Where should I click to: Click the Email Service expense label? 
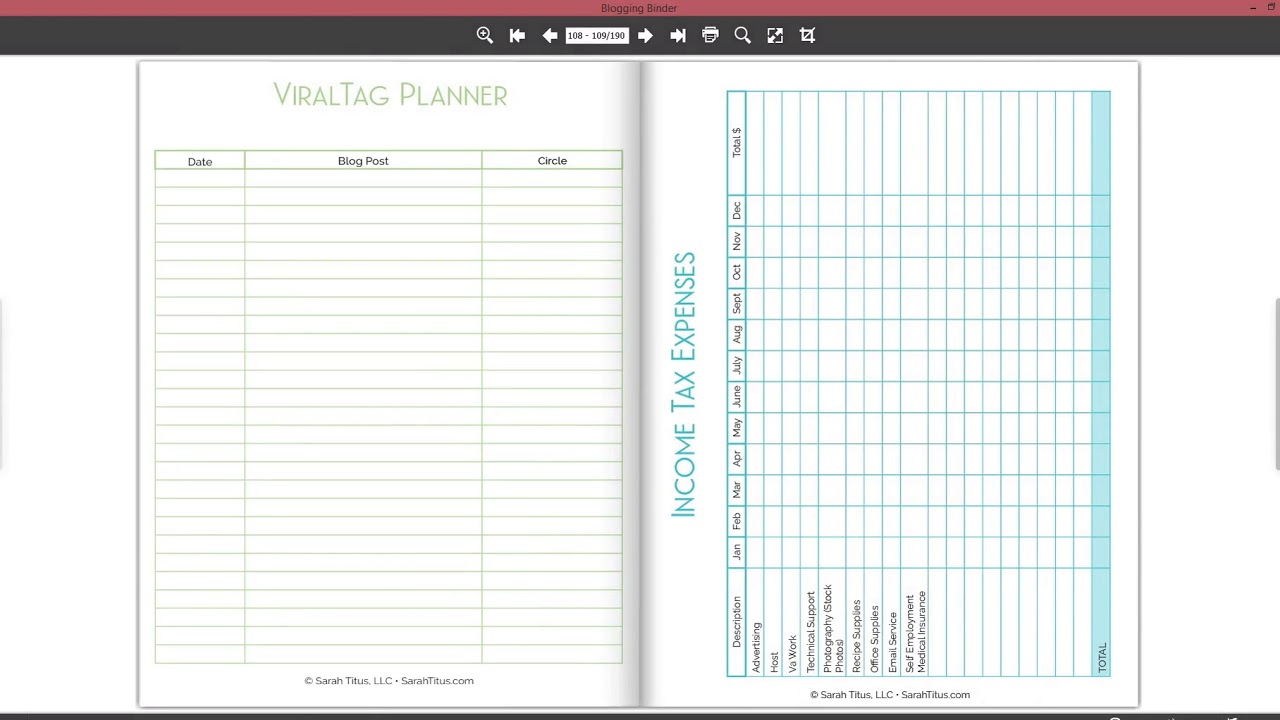point(893,642)
